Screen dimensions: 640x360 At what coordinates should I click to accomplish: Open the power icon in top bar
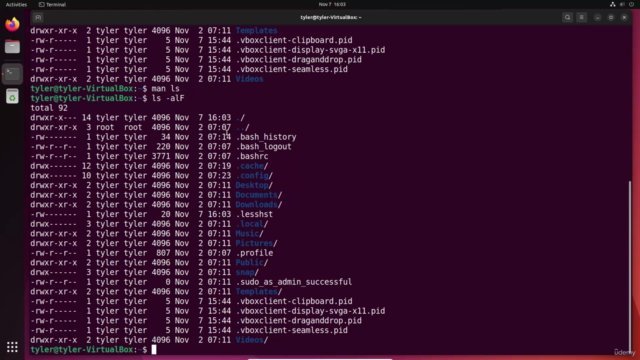(631, 4)
